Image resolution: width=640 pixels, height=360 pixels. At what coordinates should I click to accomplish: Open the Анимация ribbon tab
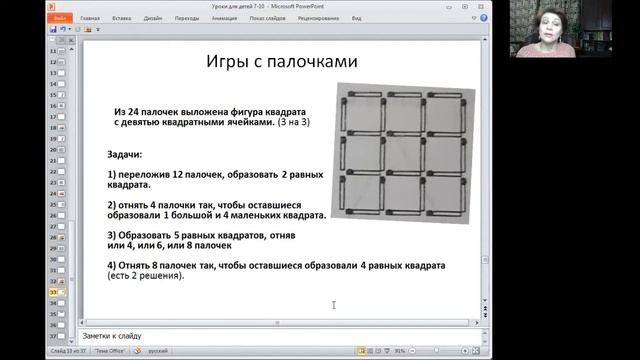(224, 18)
